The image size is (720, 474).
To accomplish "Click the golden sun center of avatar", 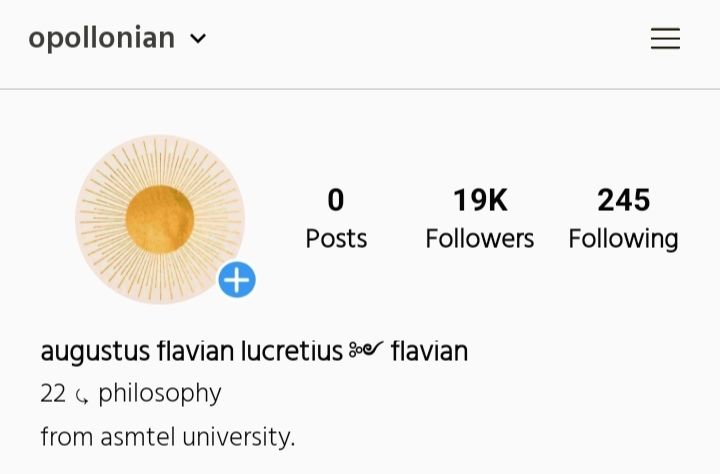I will click(160, 219).
